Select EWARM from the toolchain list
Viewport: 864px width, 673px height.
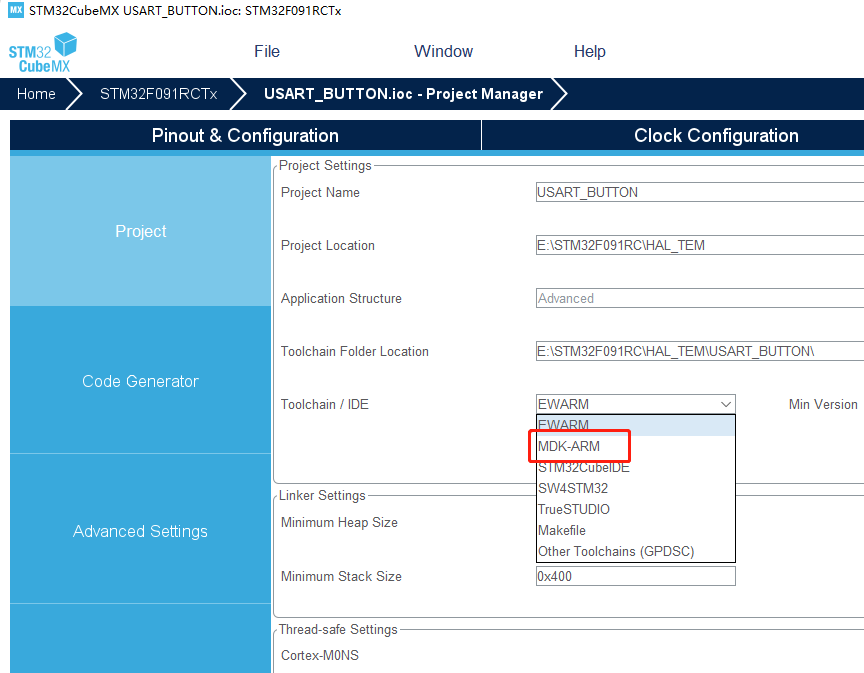[x=636, y=425]
